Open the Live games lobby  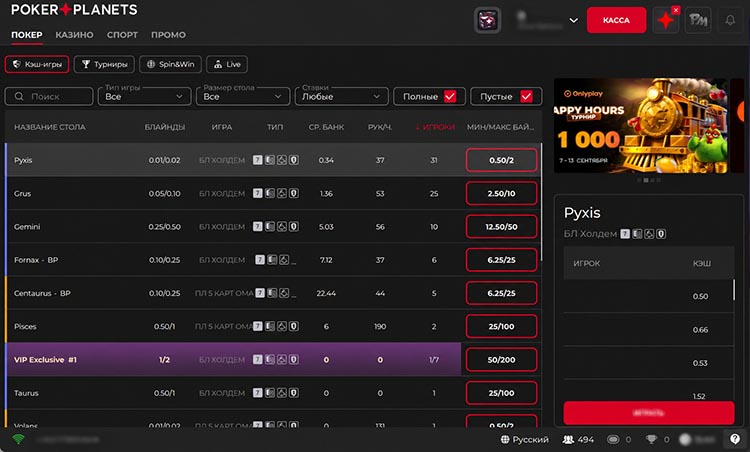point(227,64)
